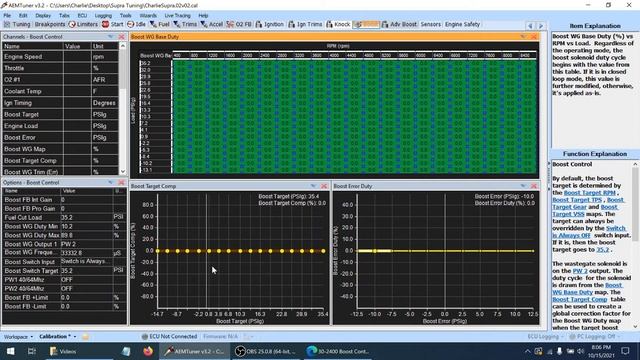Click the highlighted Boost tab

(366, 24)
